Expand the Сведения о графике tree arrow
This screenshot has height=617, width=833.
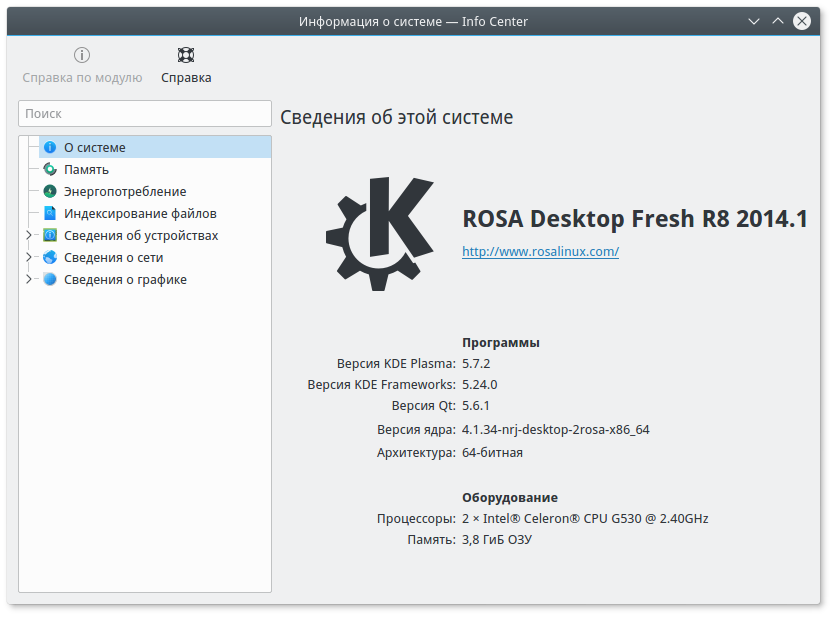pos(29,280)
